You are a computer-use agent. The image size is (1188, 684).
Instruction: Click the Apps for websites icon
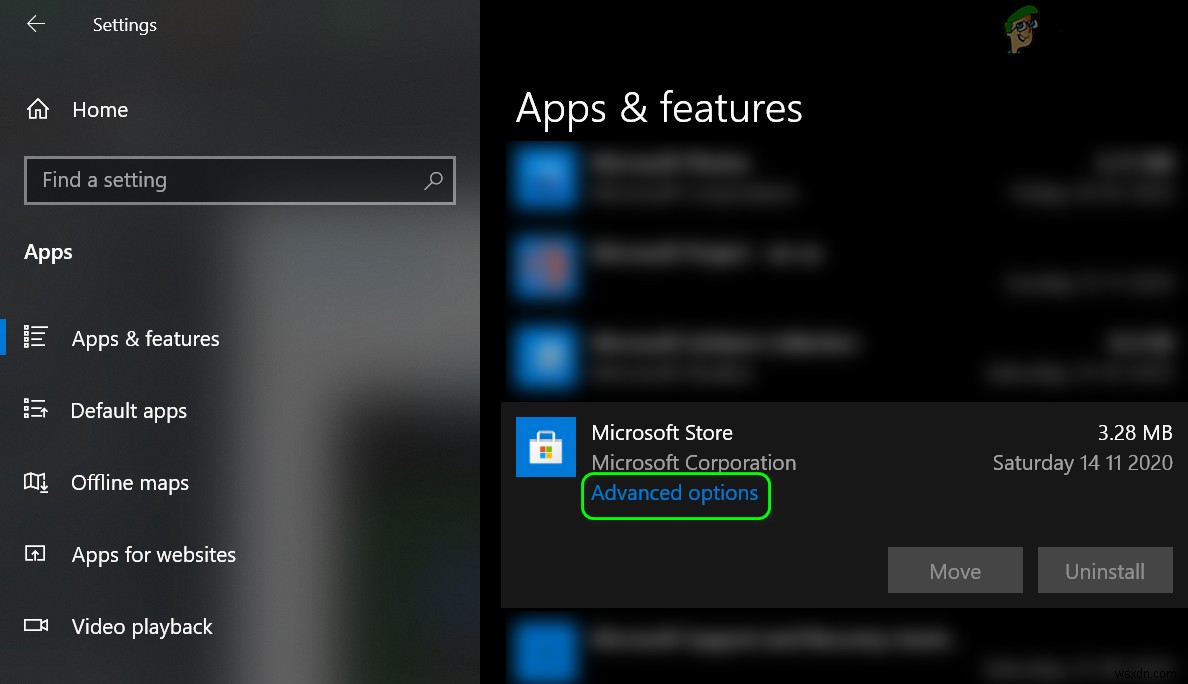pos(36,554)
